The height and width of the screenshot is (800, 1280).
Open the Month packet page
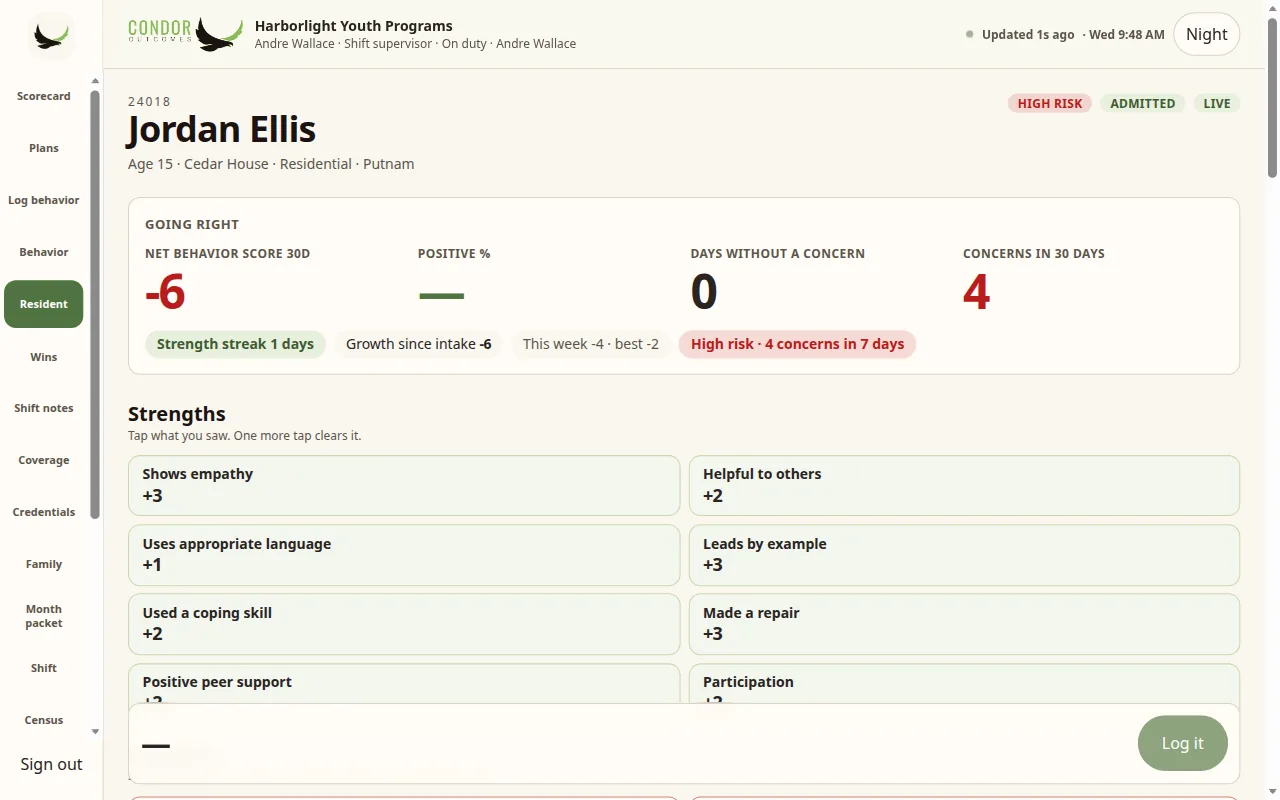pos(44,616)
